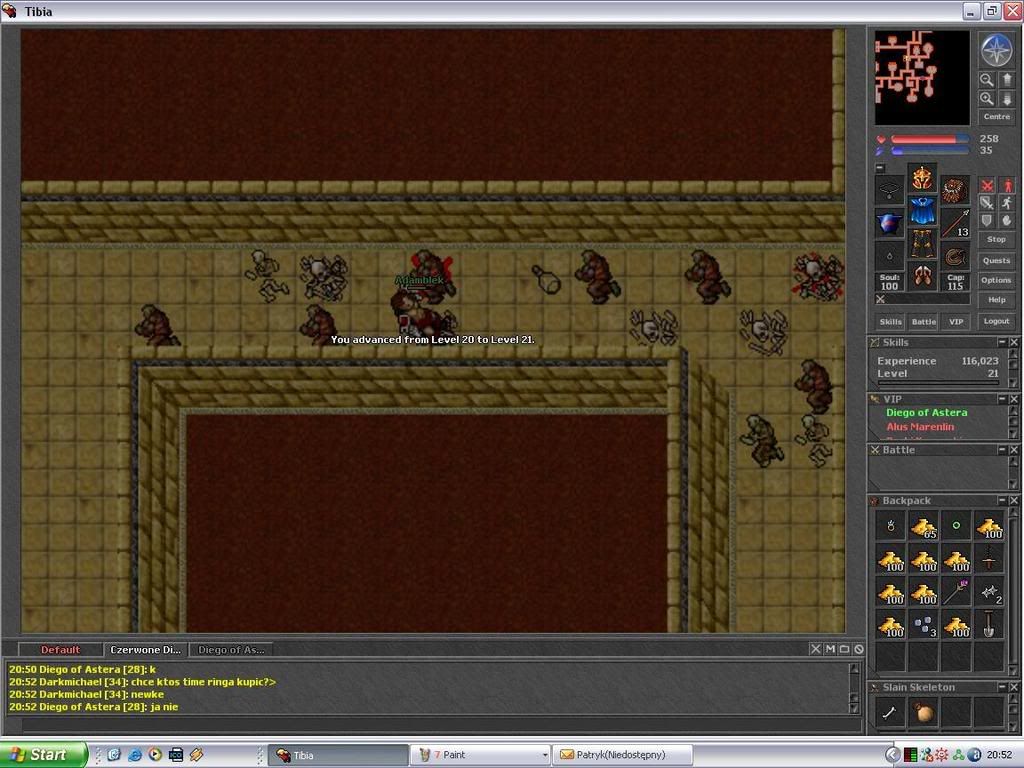Click the blue shield equipment slot
The image size is (1024, 768).
(889, 223)
